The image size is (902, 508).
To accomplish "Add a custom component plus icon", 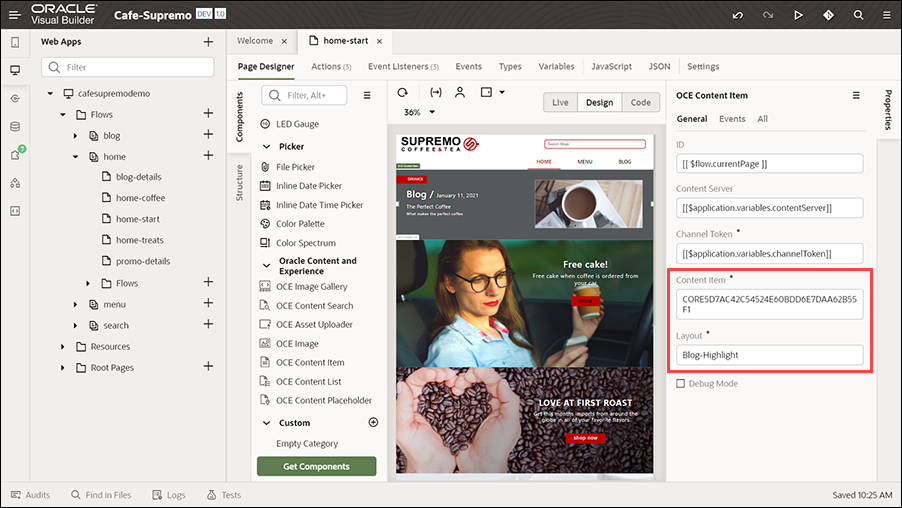I will pos(373,422).
